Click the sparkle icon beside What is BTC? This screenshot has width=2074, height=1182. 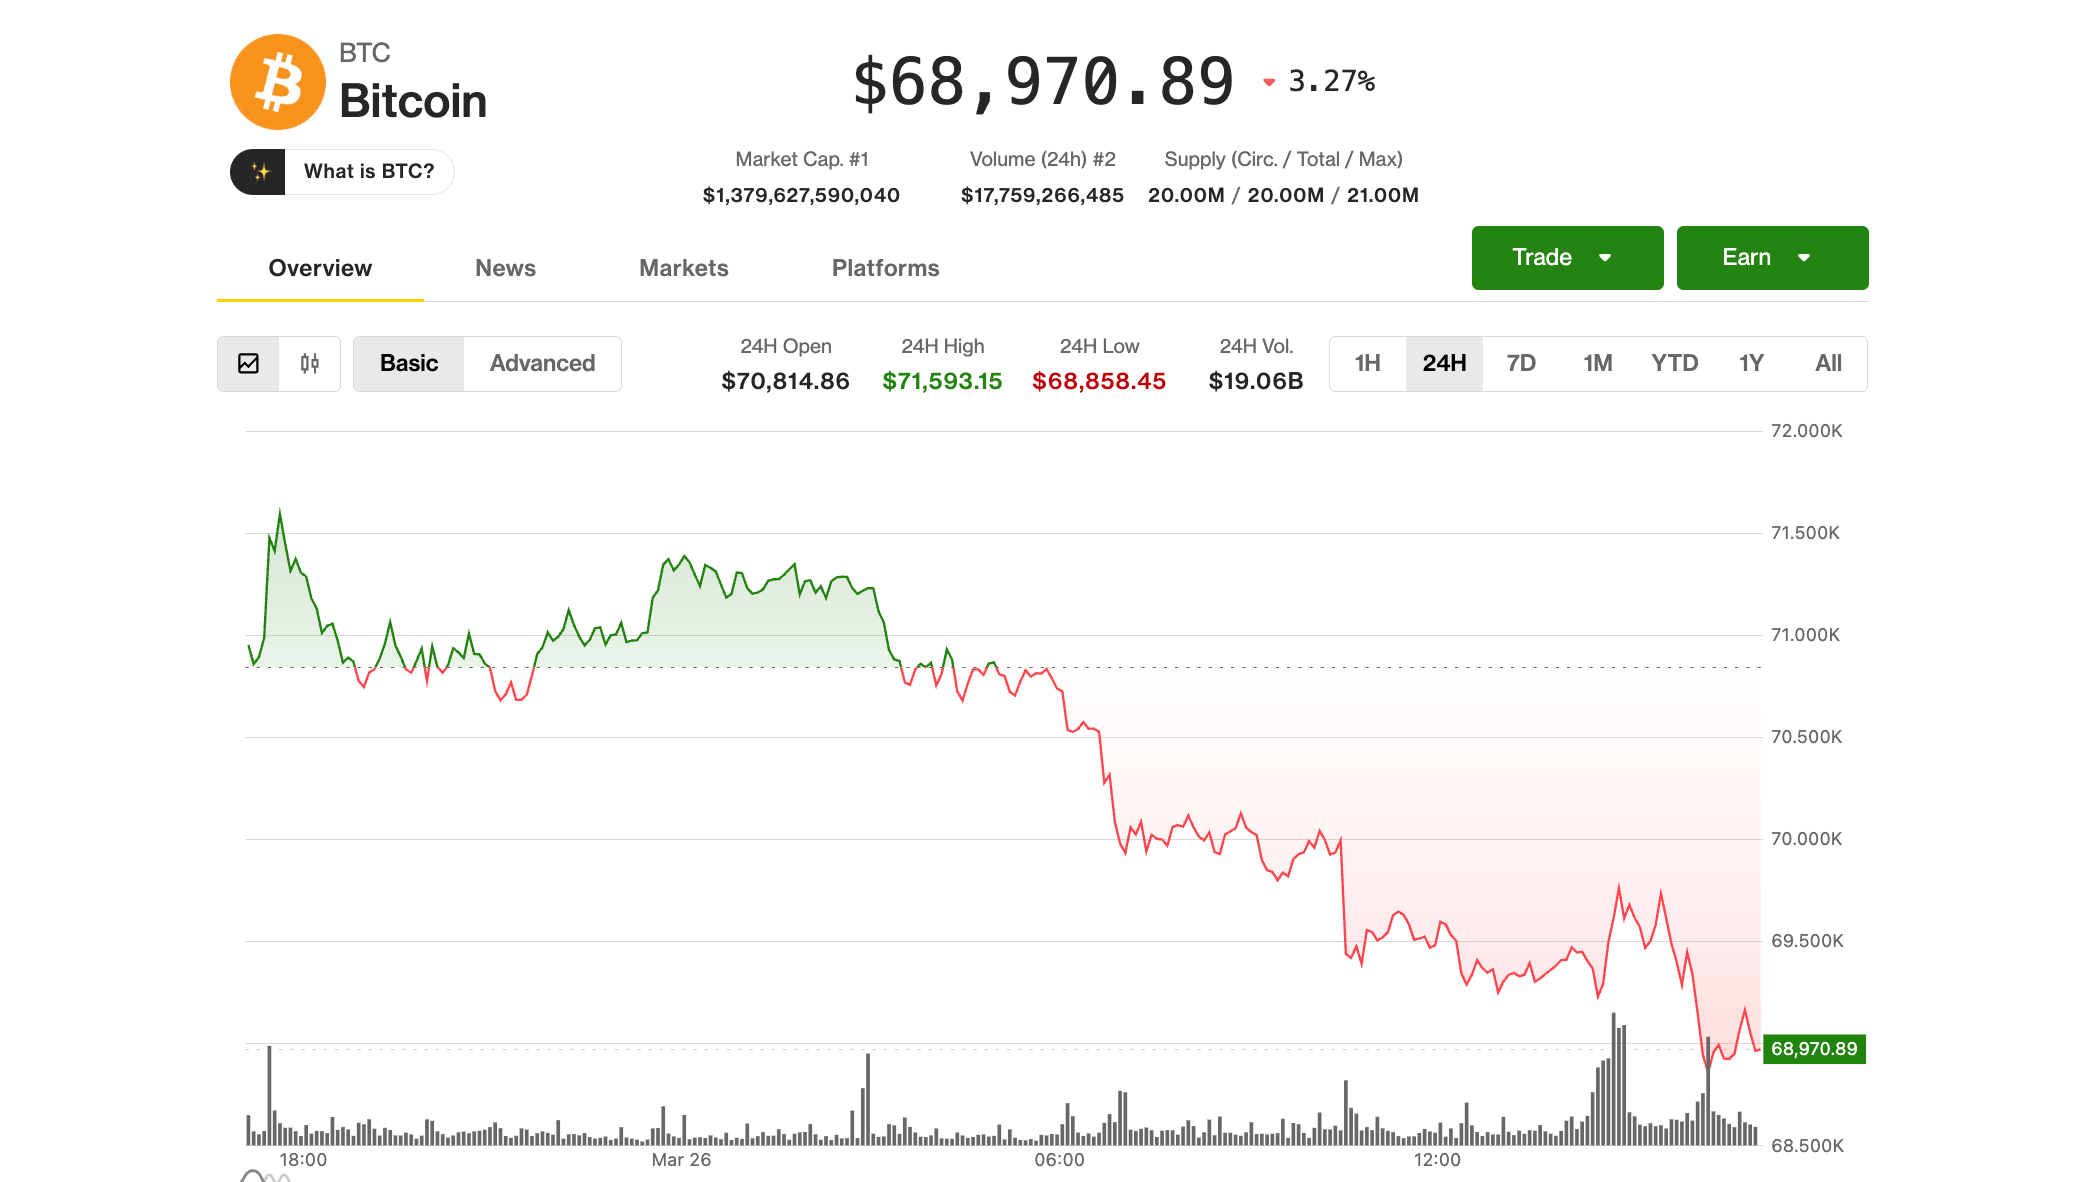pyautogui.click(x=260, y=171)
